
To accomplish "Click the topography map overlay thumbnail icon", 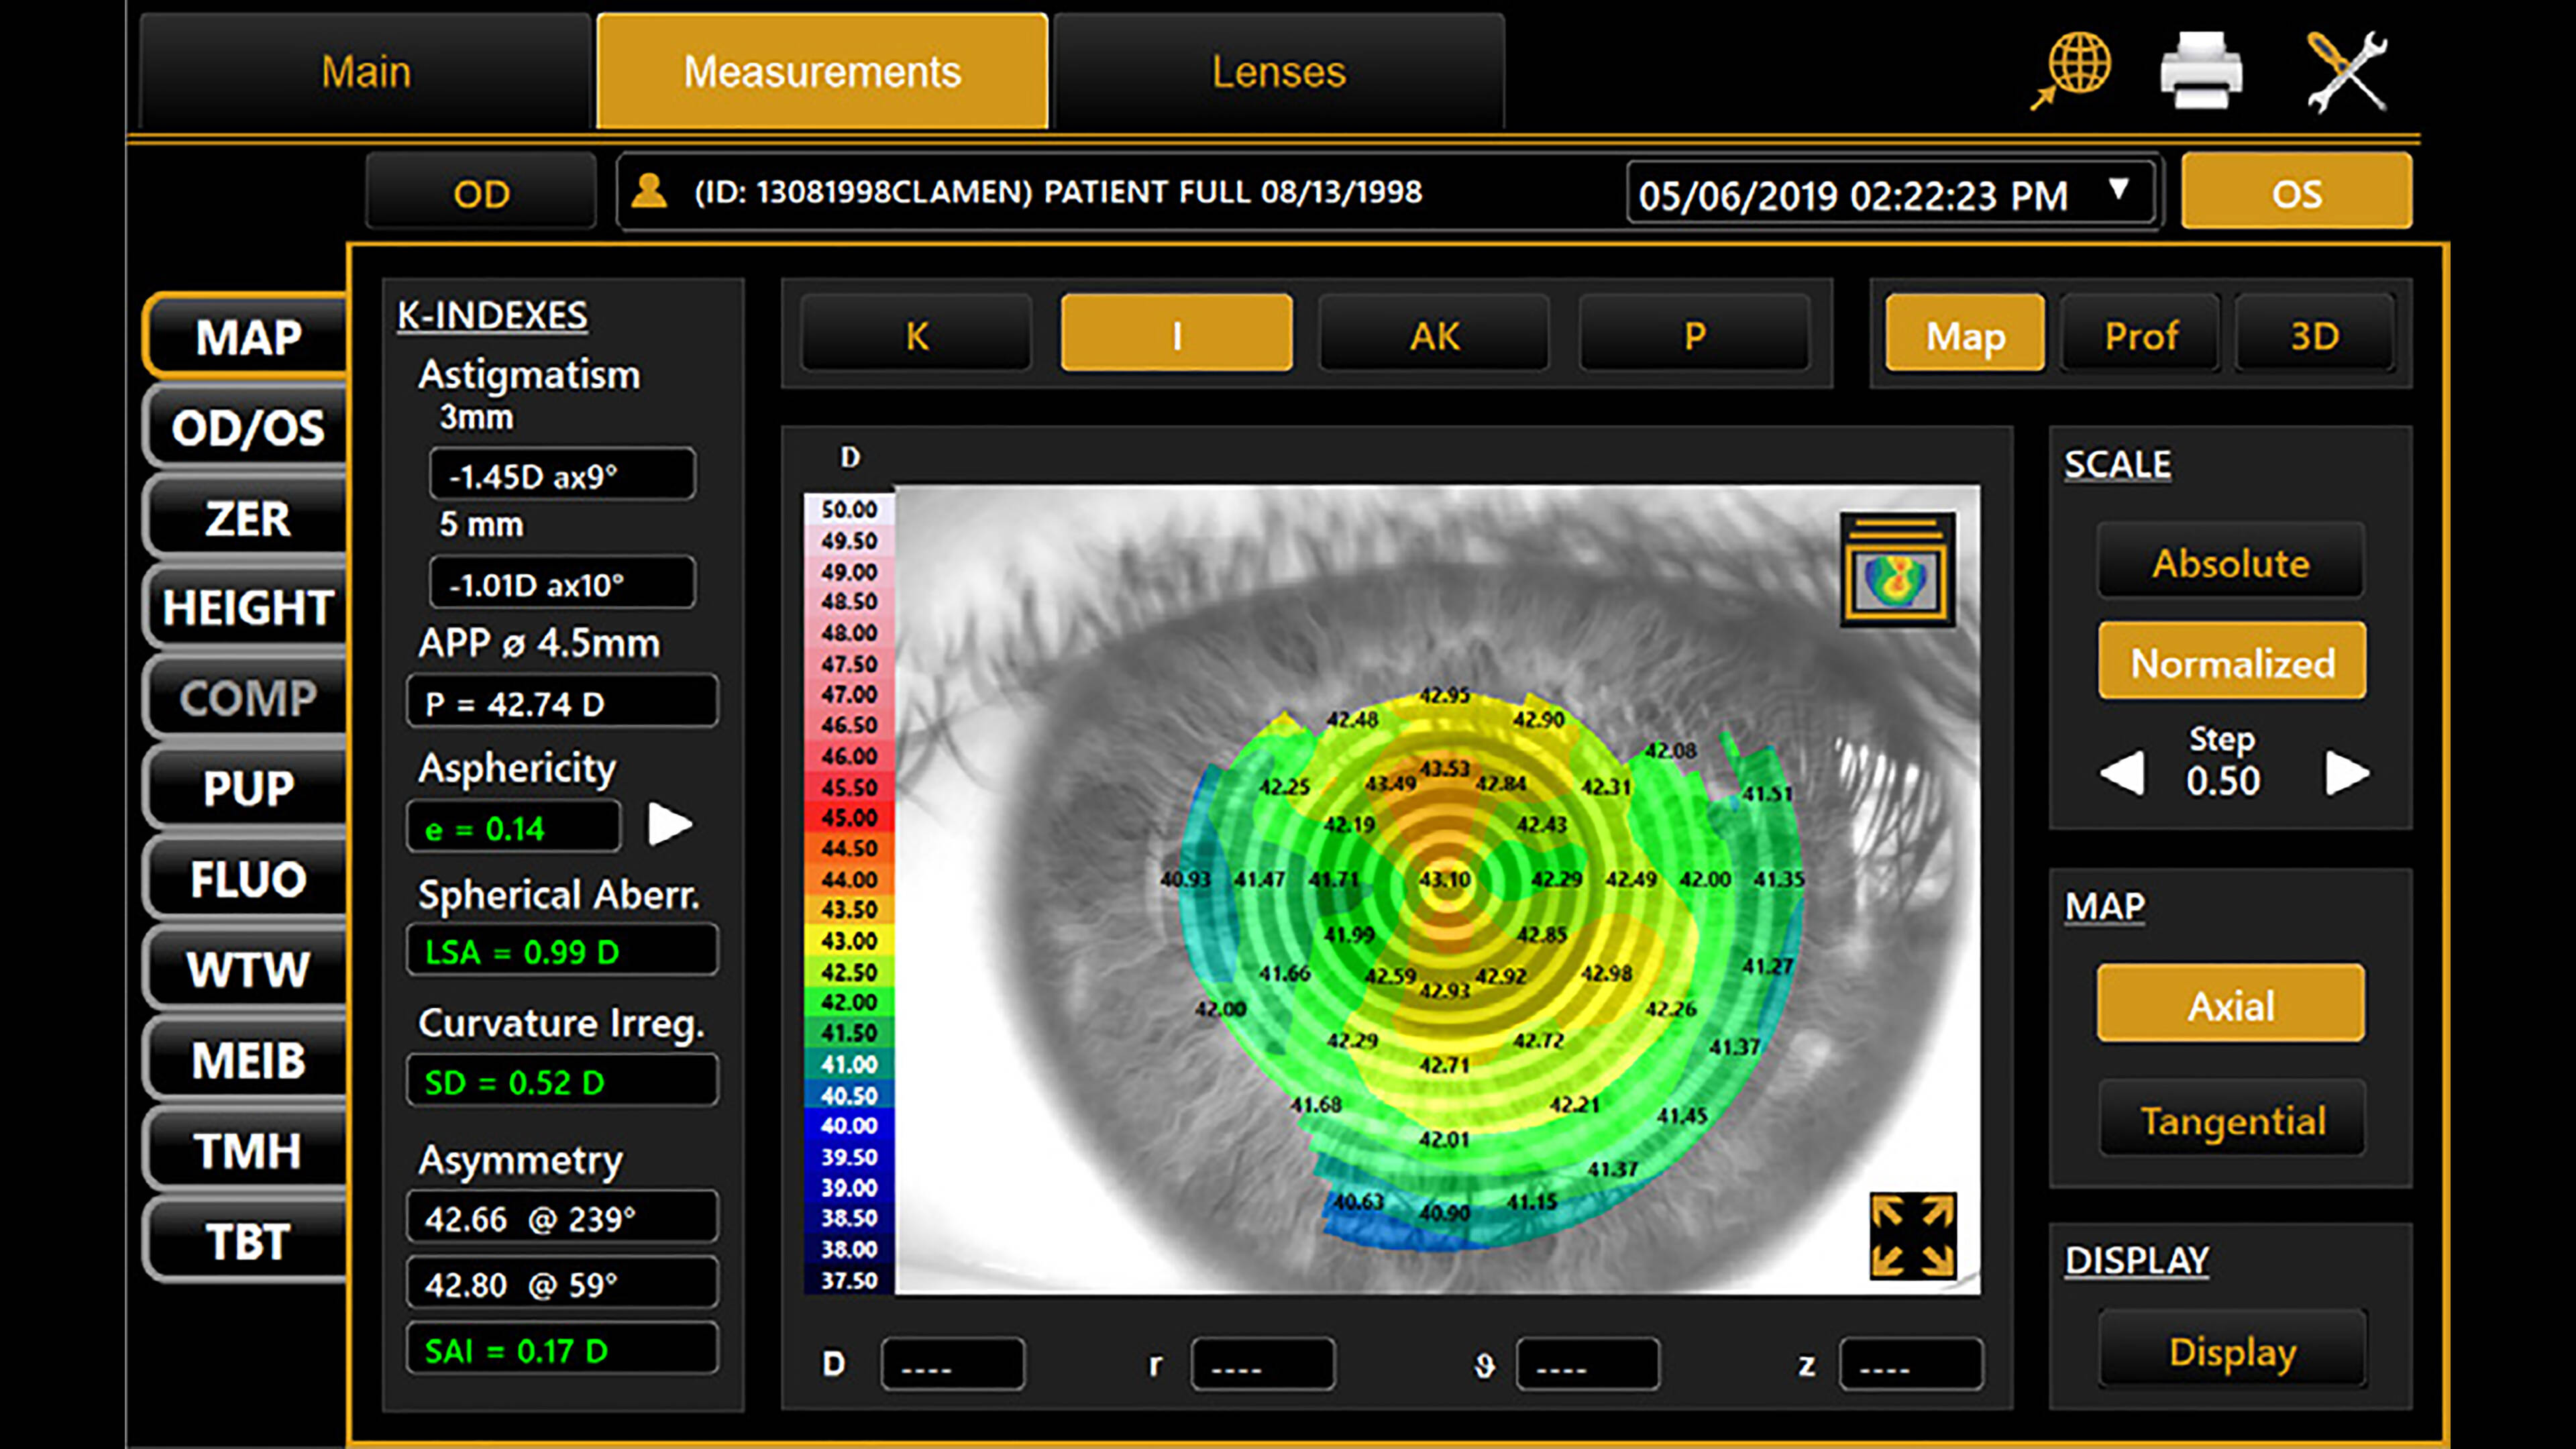I will pos(1897,569).
